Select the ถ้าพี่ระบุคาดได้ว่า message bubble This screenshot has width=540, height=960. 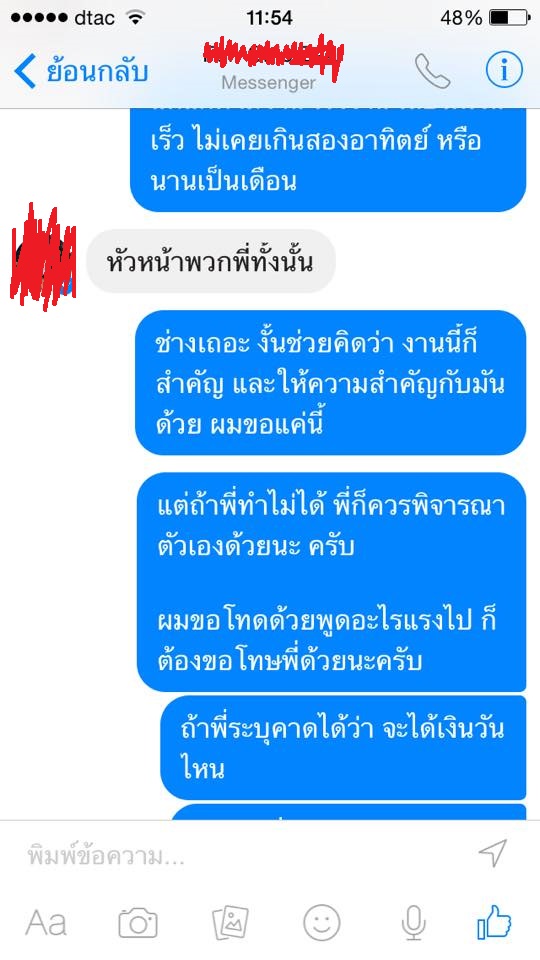[343, 748]
